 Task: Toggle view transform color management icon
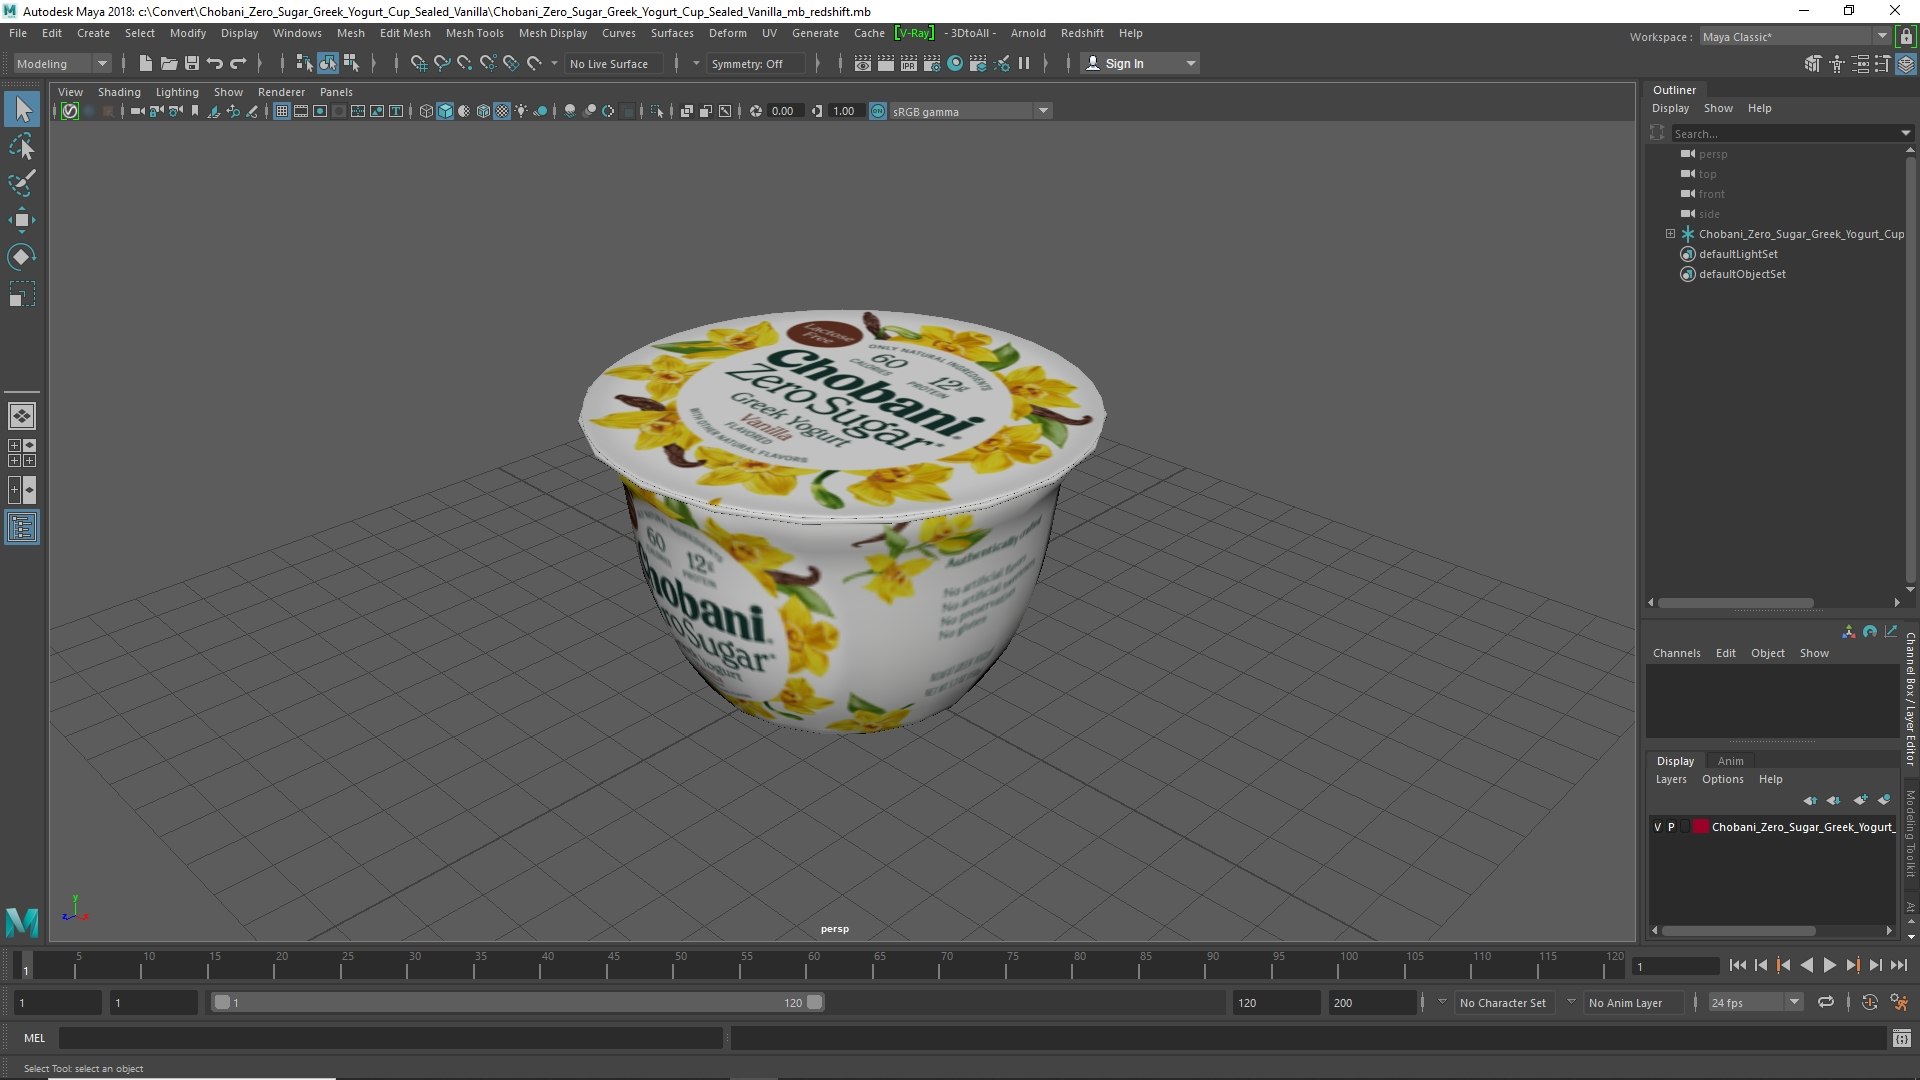[x=878, y=111]
